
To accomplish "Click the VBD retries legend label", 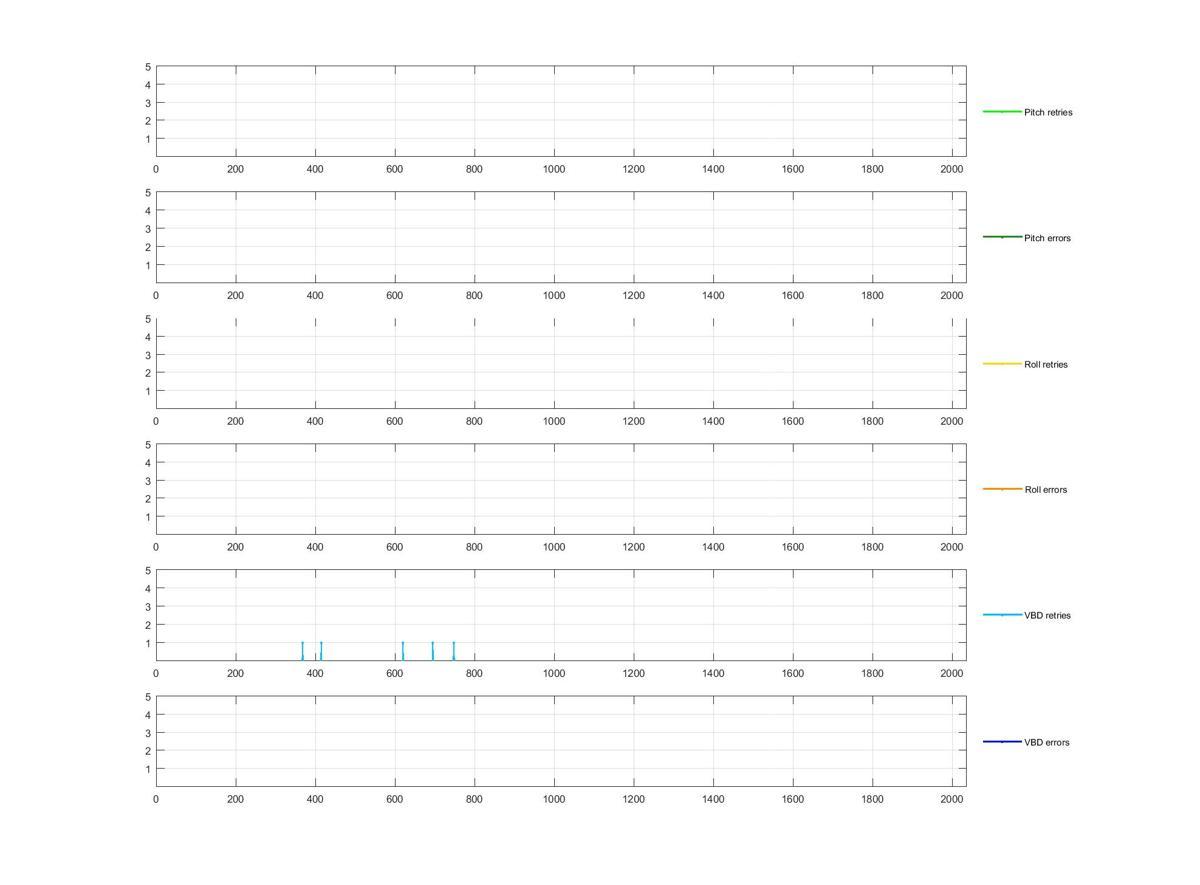I will coord(1047,615).
